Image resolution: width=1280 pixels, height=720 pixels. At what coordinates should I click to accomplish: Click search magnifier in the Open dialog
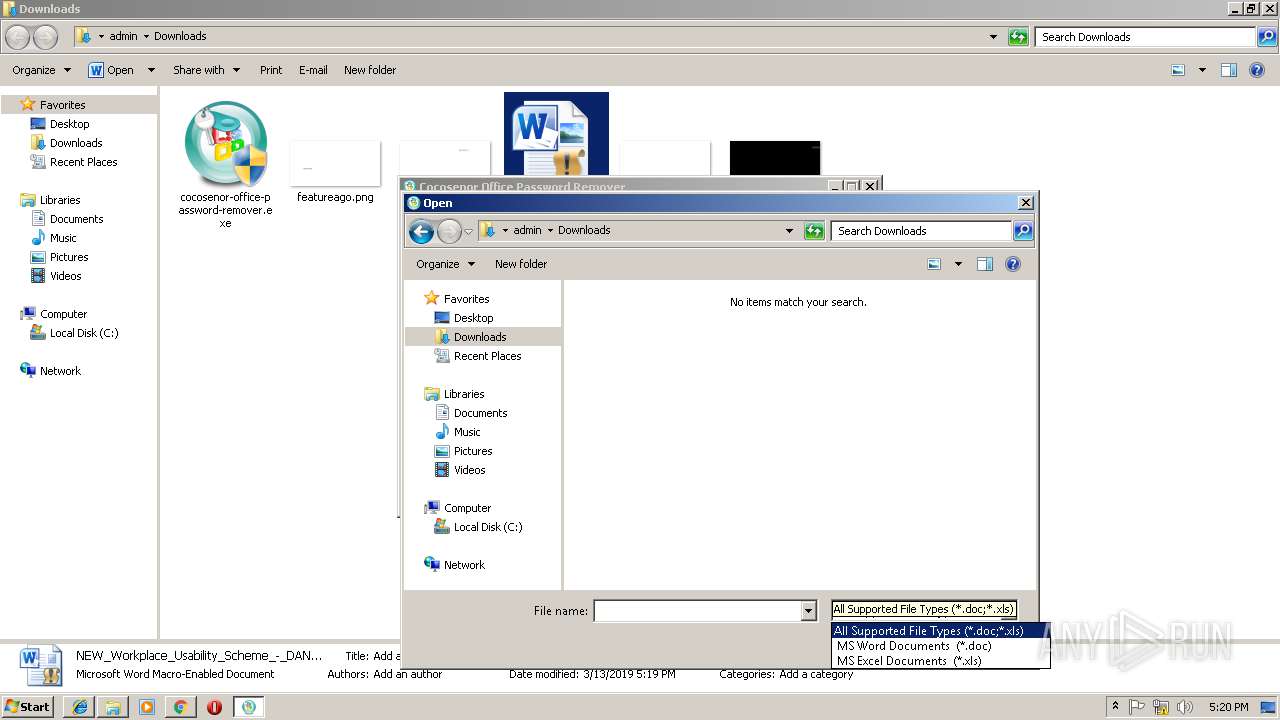coord(1022,231)
